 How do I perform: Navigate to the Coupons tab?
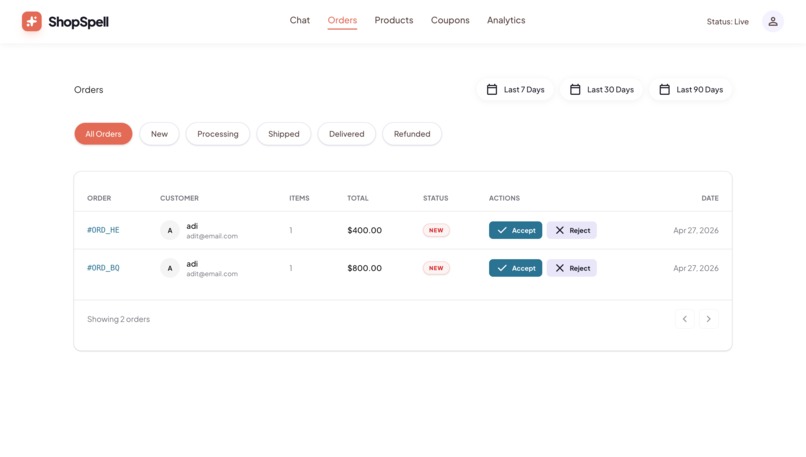[x=450, y=20]
